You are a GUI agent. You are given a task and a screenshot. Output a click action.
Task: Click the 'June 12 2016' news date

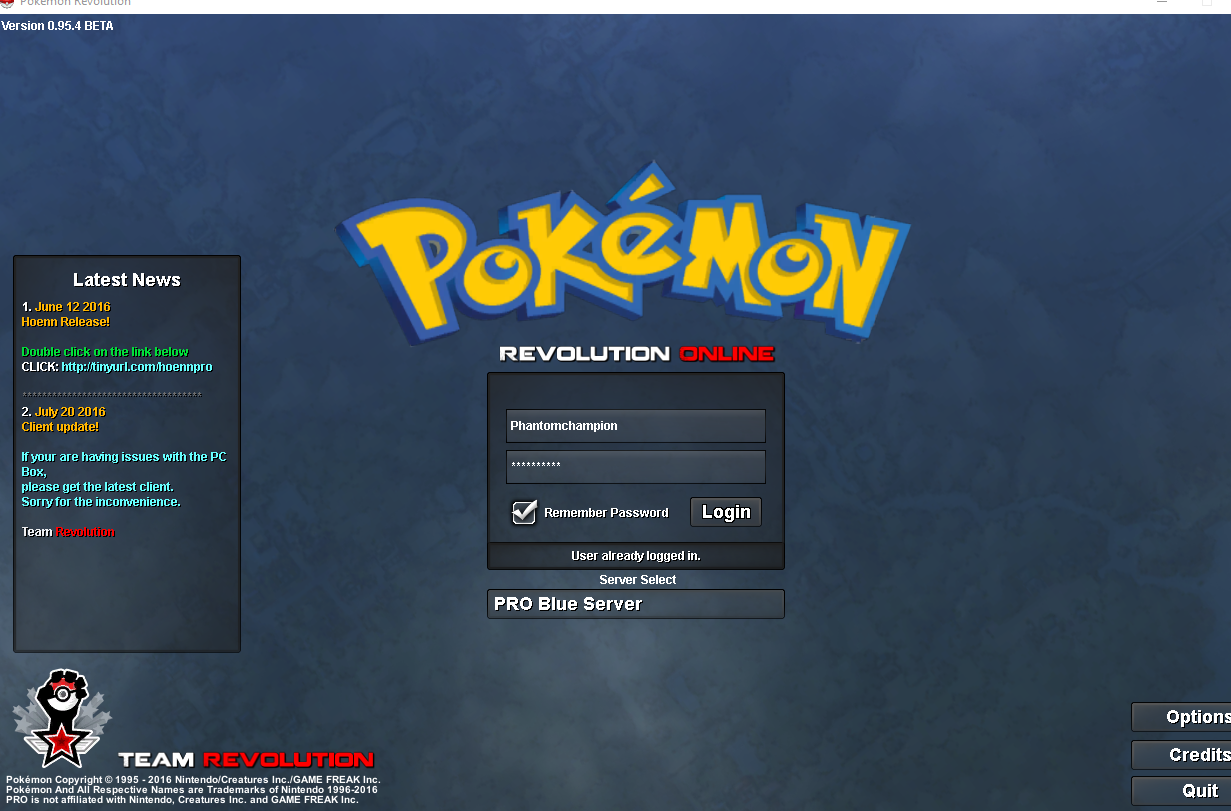click(x=73, y=307)
